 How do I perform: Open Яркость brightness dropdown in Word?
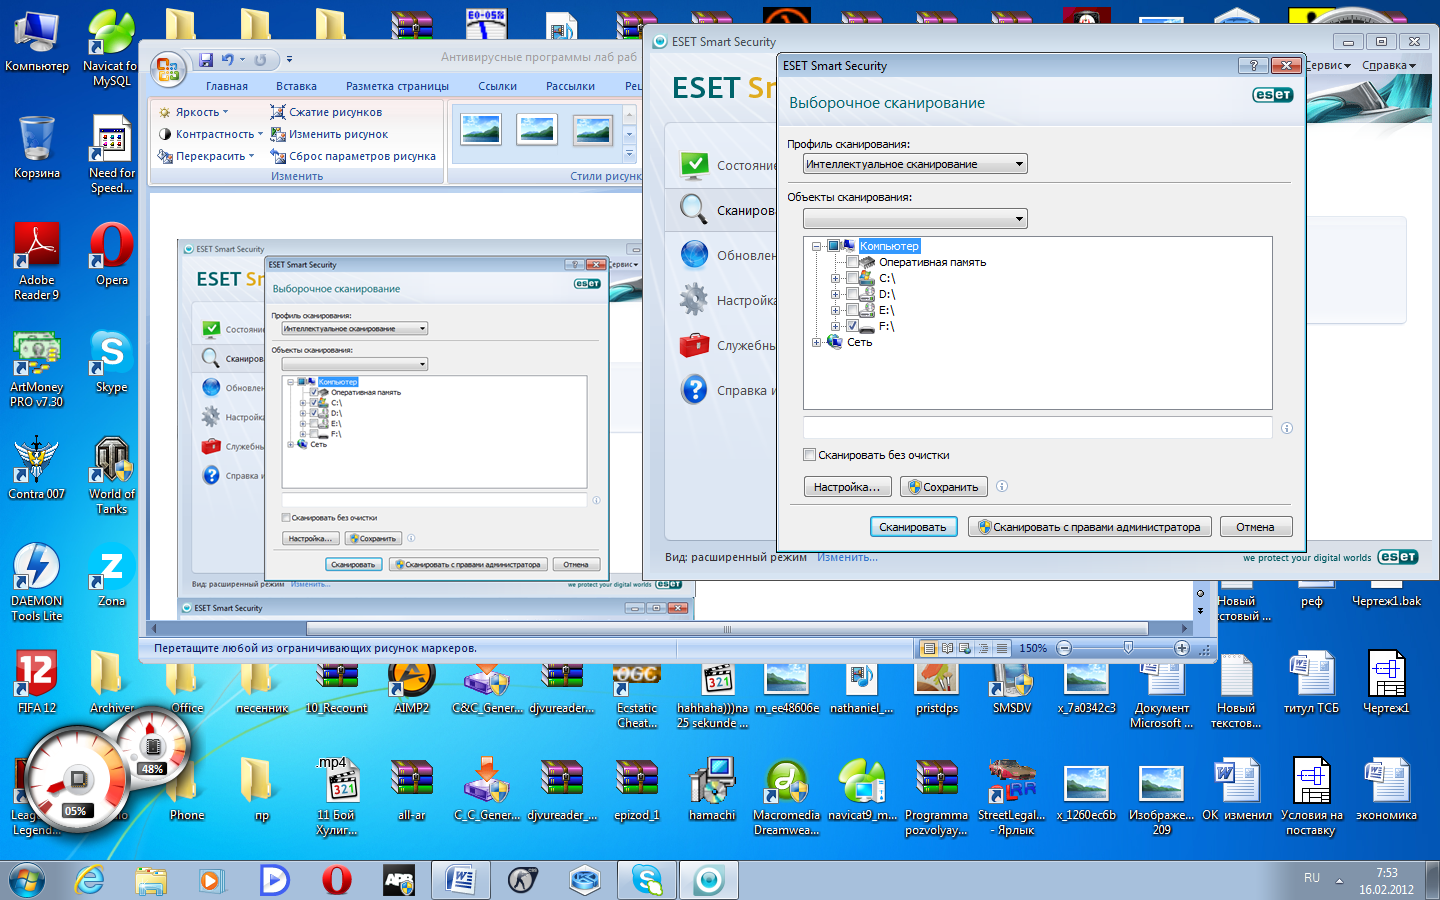click(193, 112)
